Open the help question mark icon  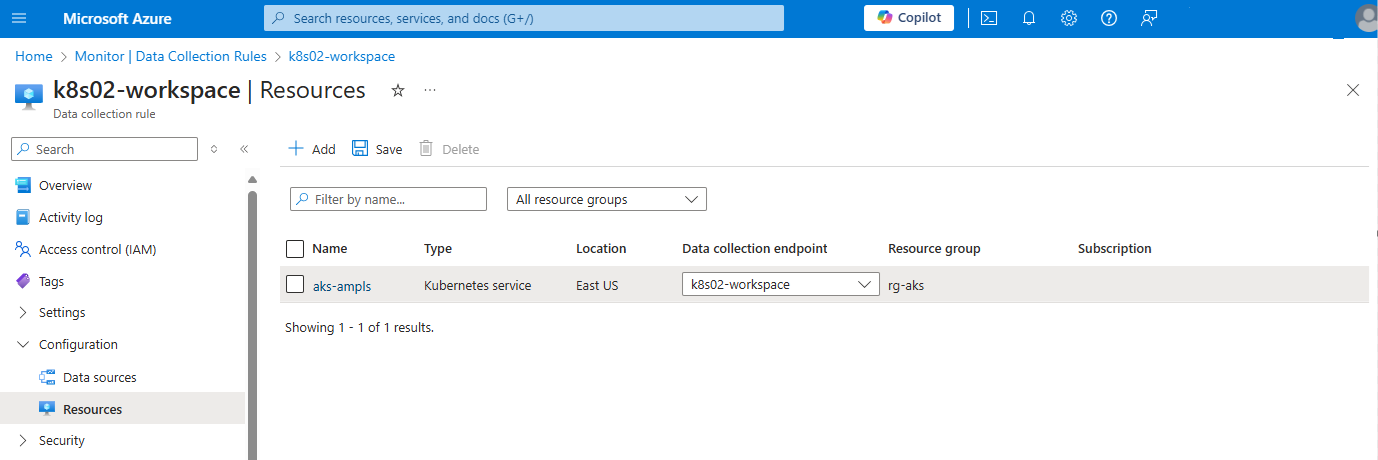[1108, 18]
